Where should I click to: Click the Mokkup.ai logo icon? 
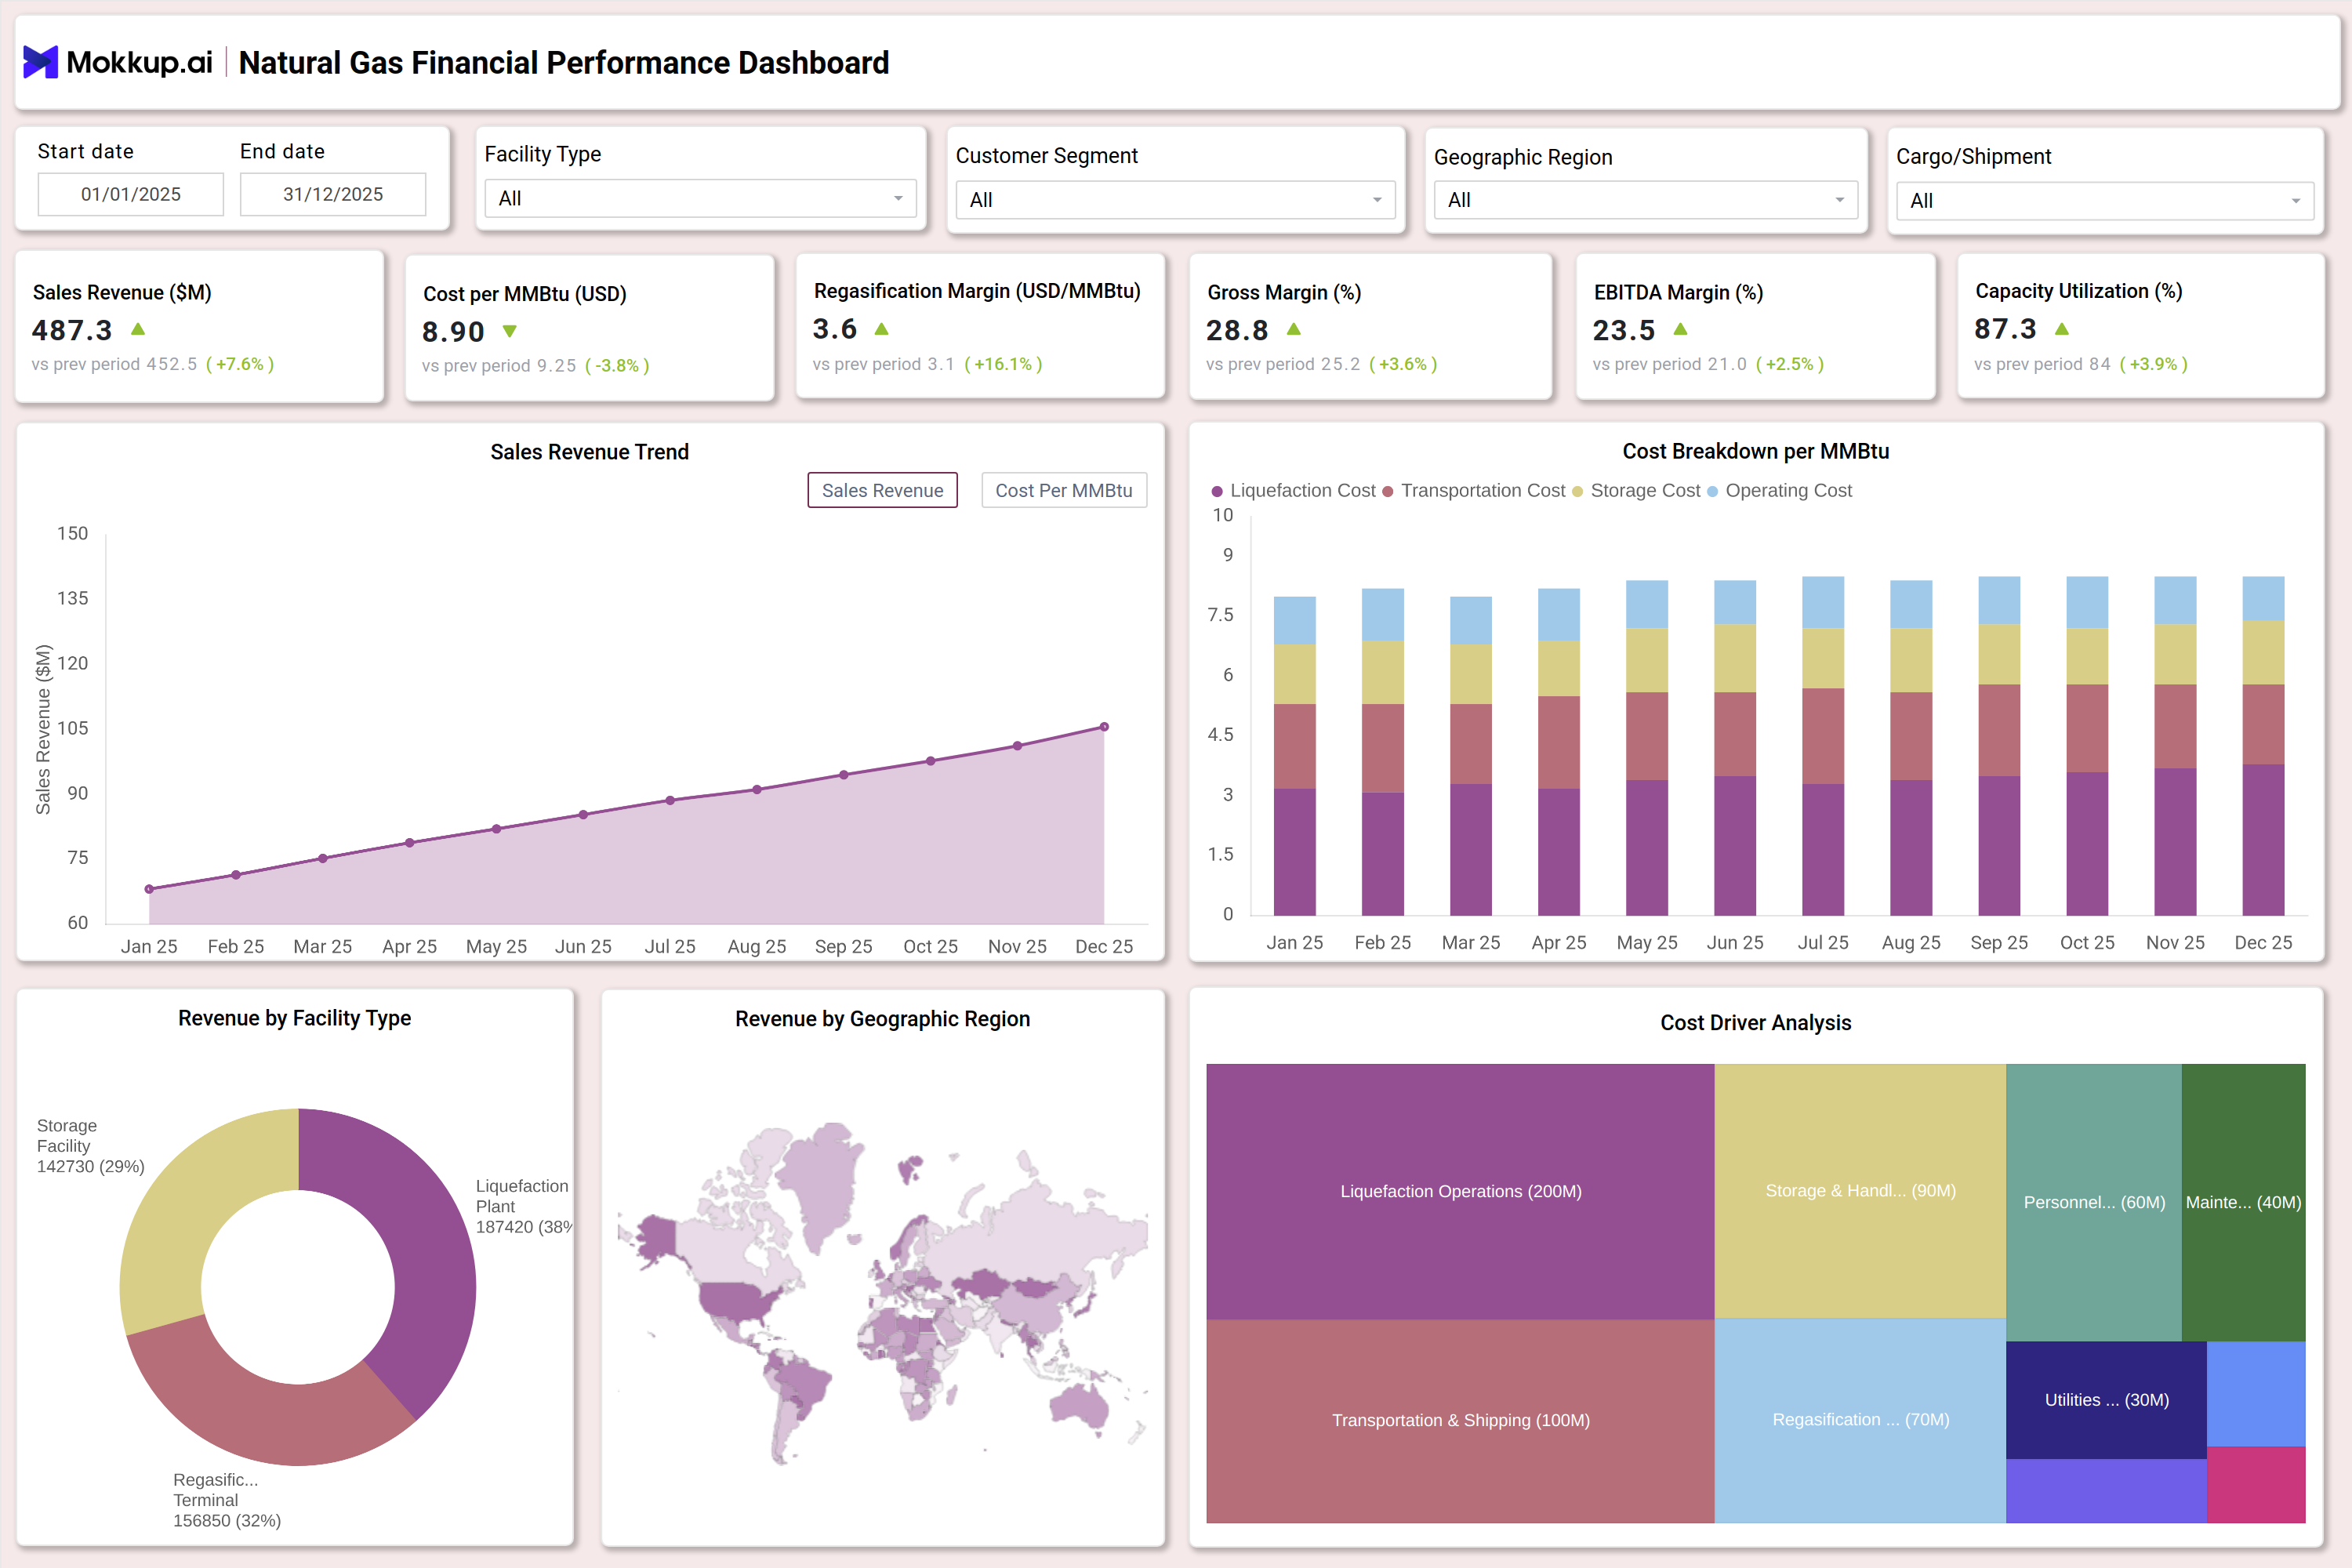coord(40,62)
